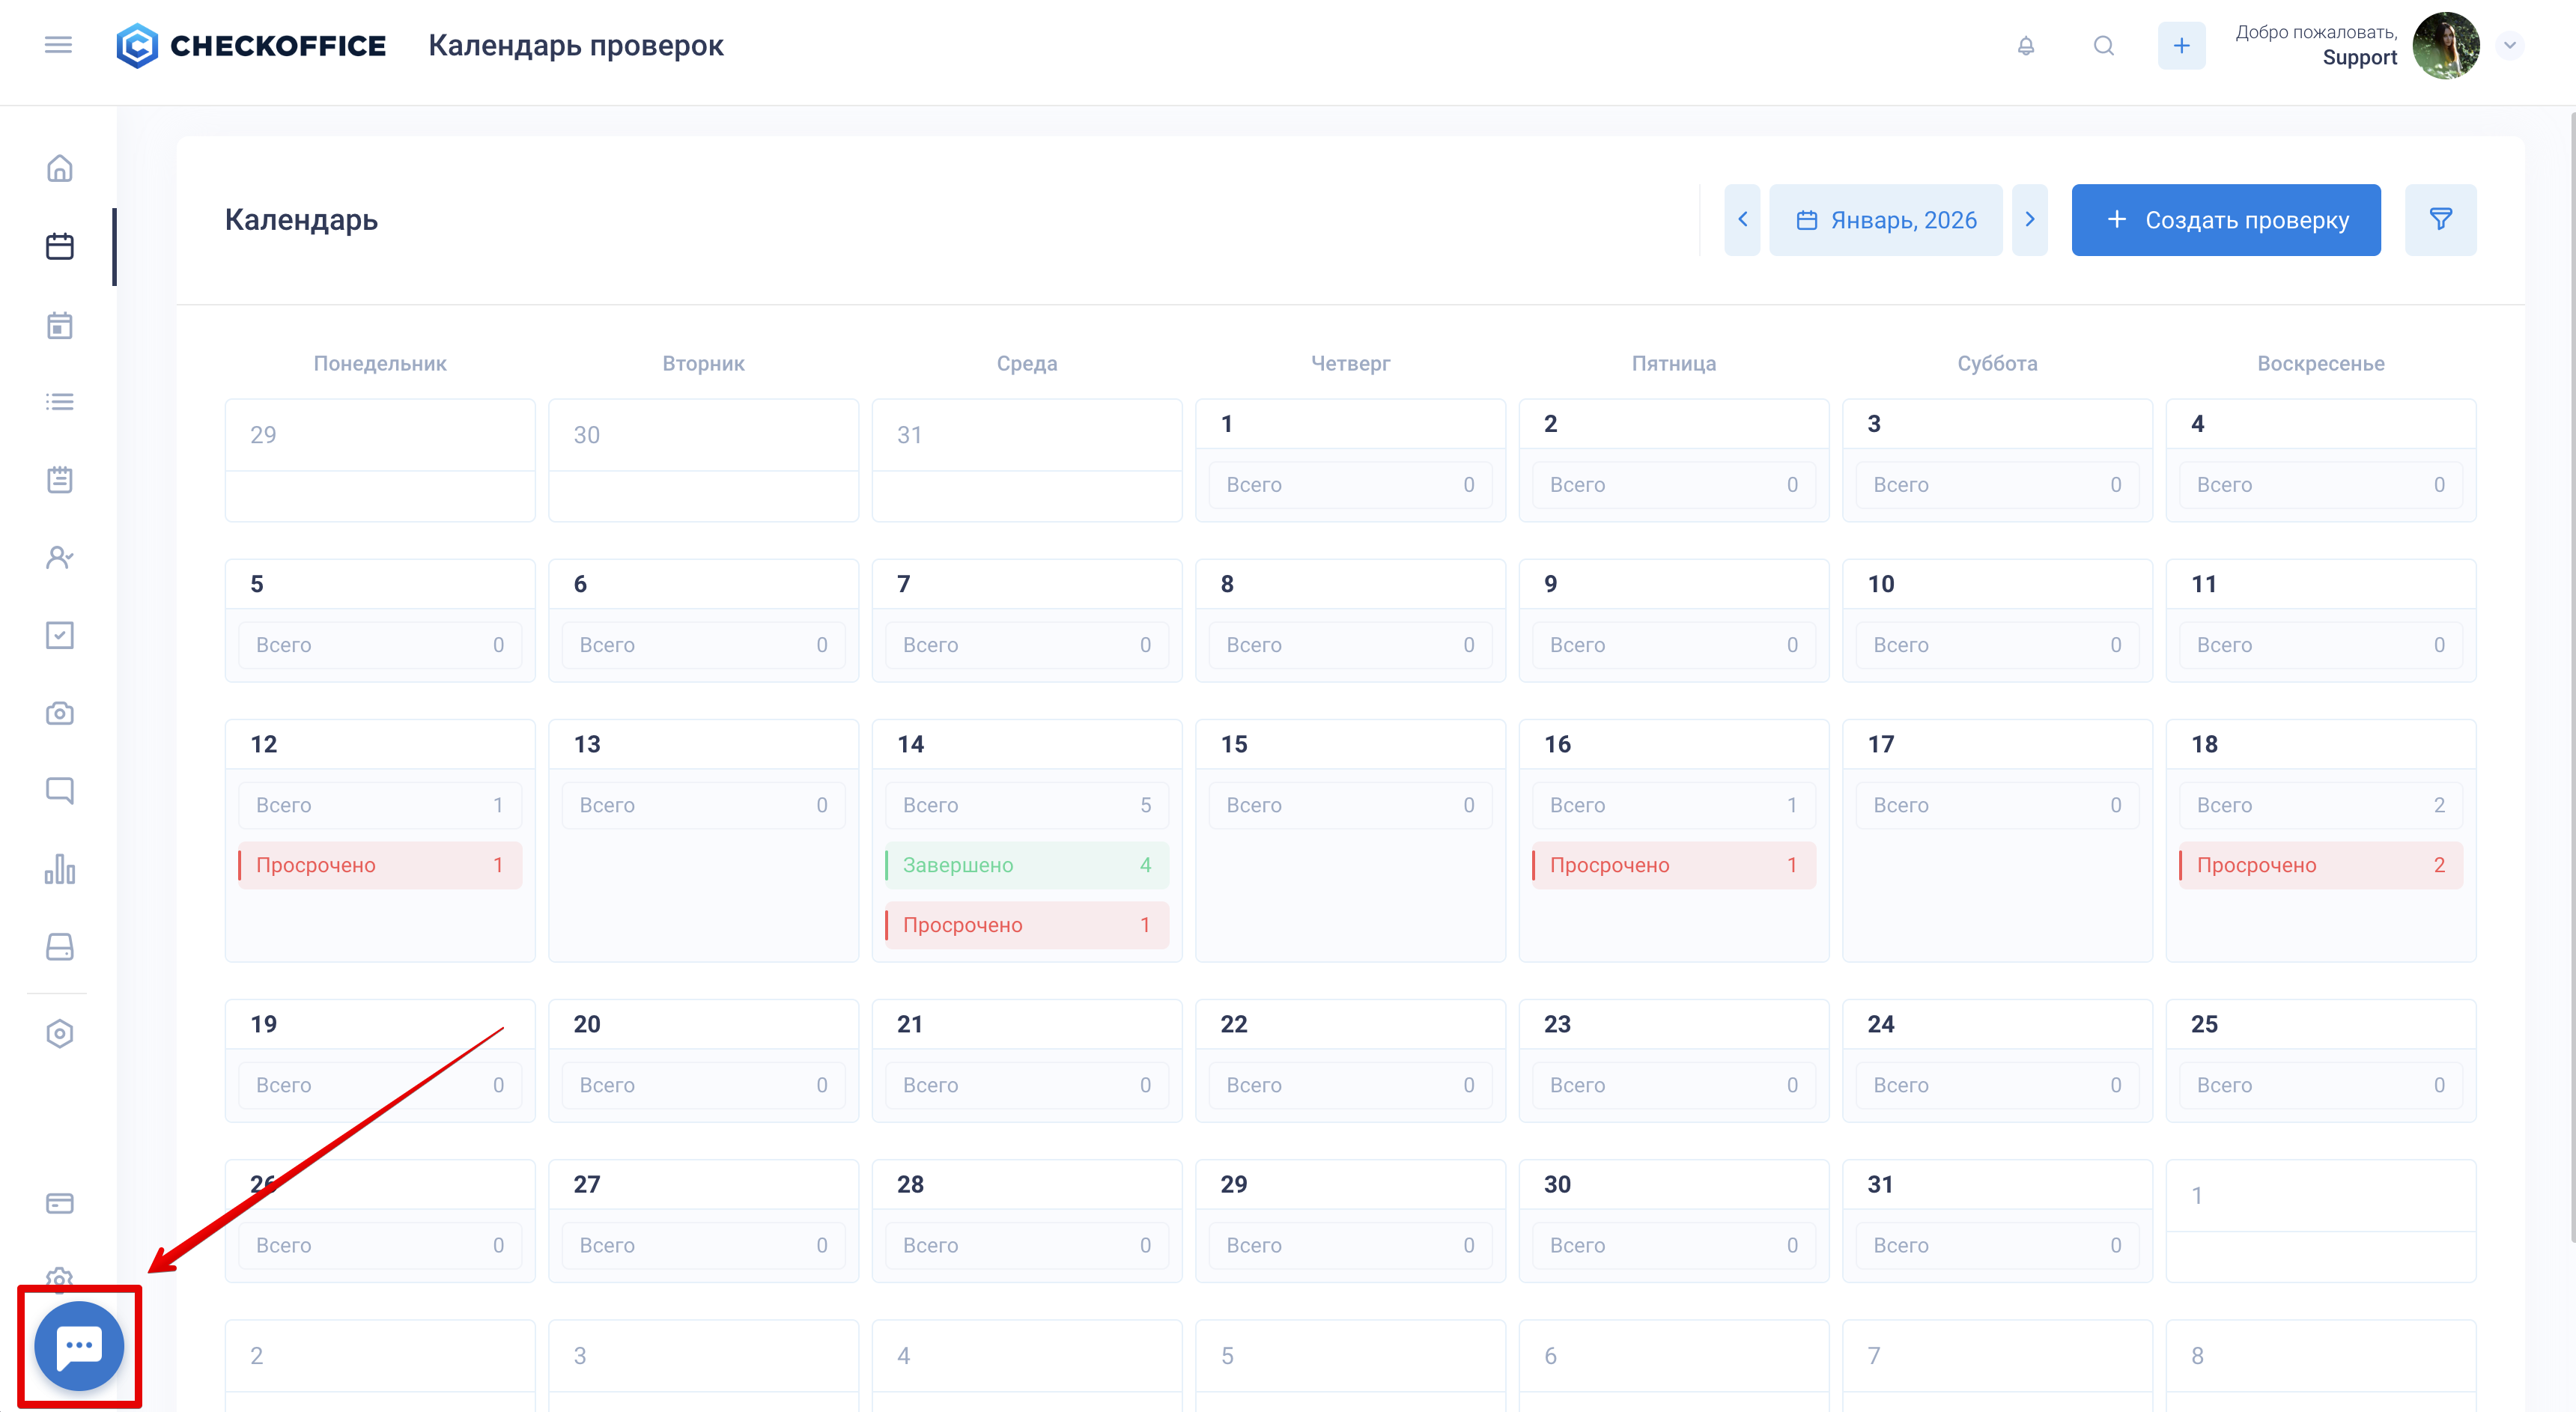Open the chat support bubble
Image resolution: width=2576 pixels, height=1412 pixels.
(x=79, y=1345)
